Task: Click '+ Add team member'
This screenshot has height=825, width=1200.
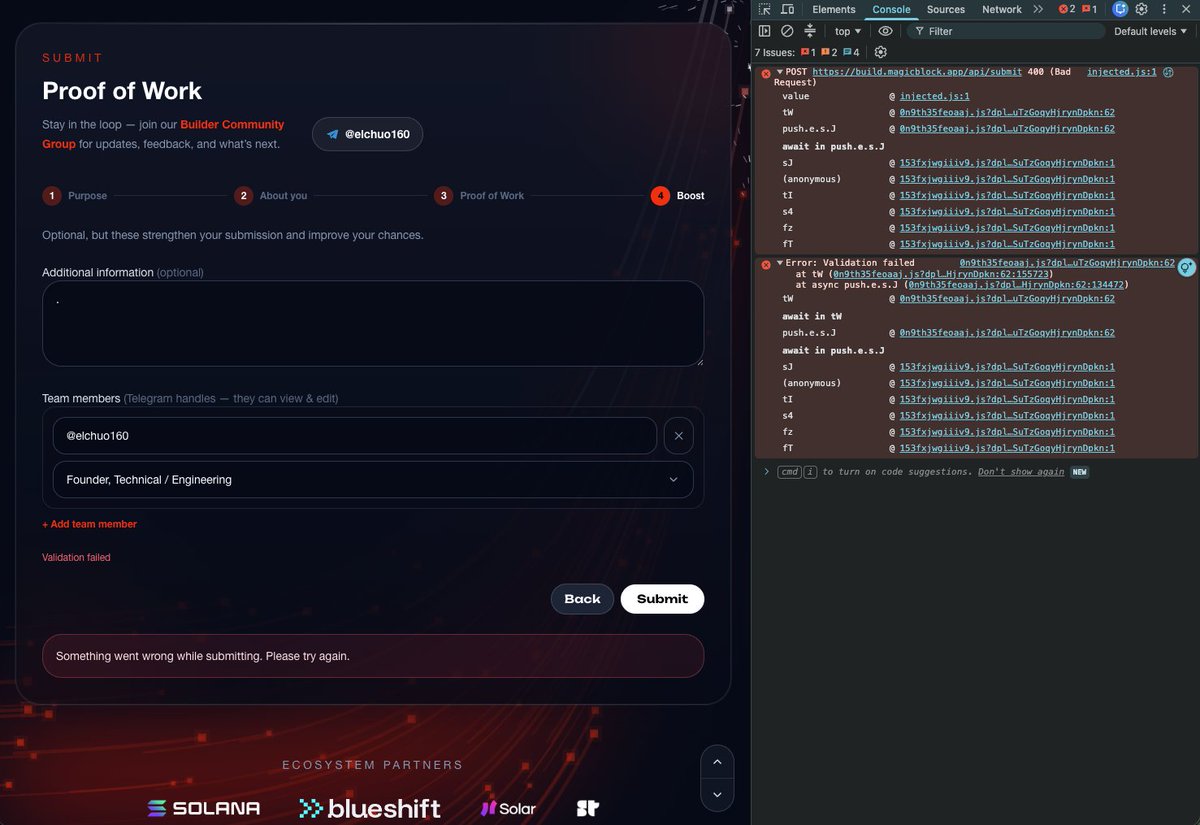Action: (89, 524)
